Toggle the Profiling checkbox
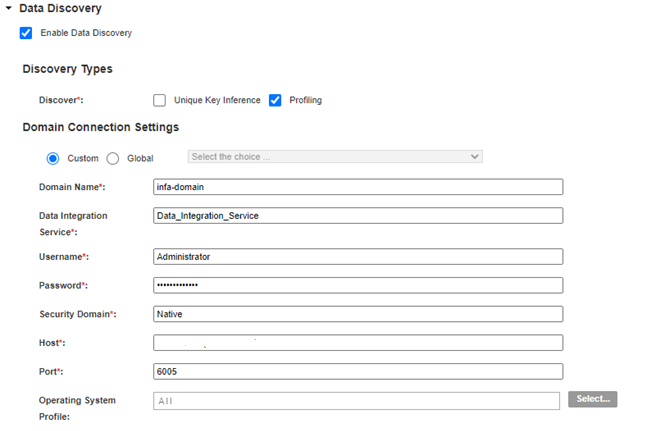This screenshot has width=660, height=431. 275,100
